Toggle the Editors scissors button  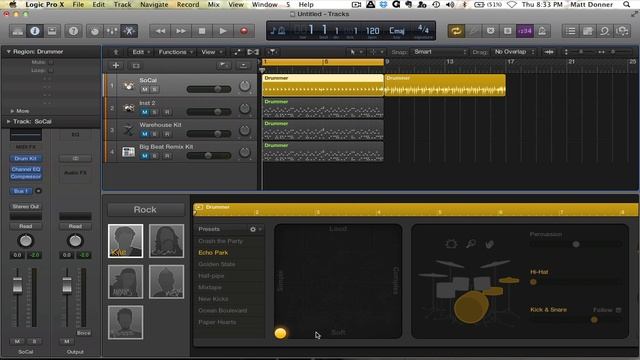point(129,31)
